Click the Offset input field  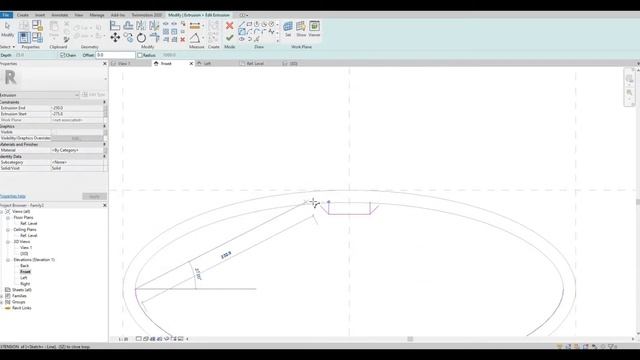click(x=115, y=55)
